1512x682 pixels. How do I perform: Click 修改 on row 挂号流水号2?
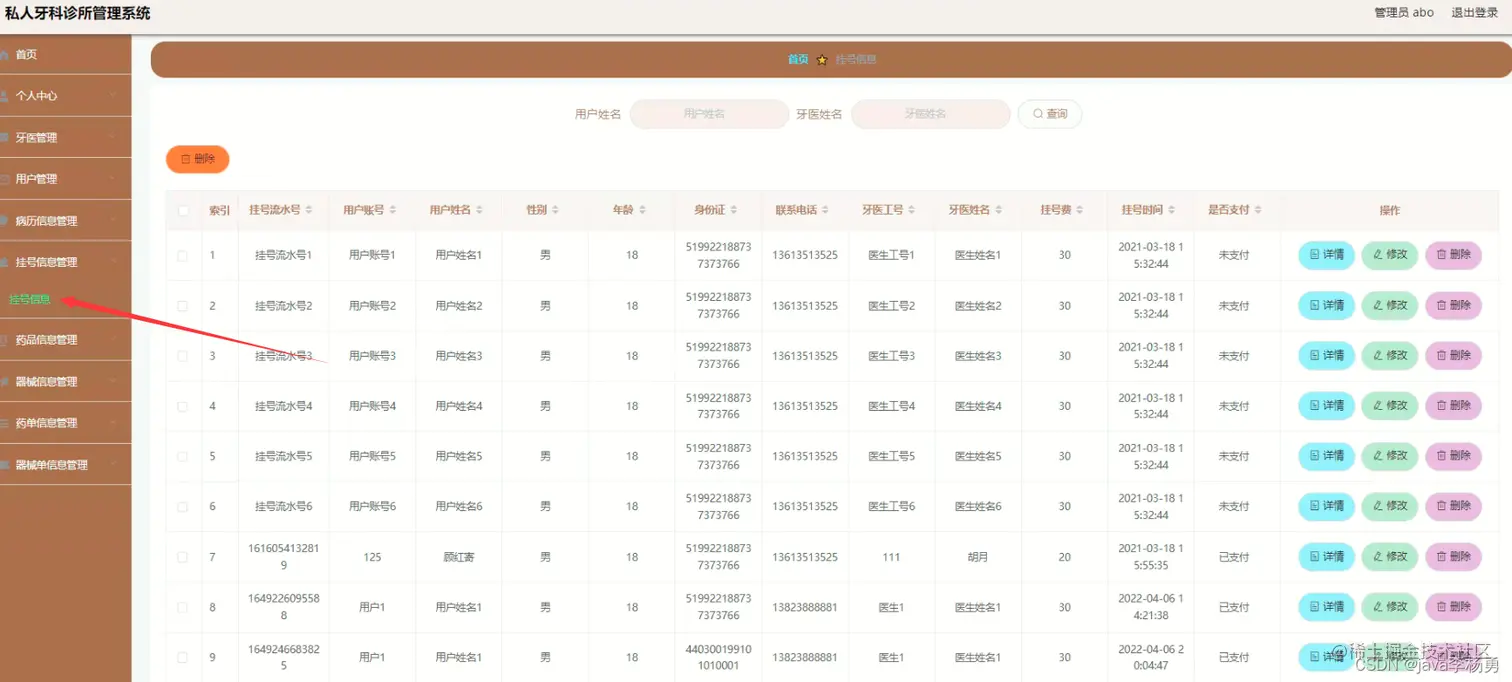(x=1390, y=305)
